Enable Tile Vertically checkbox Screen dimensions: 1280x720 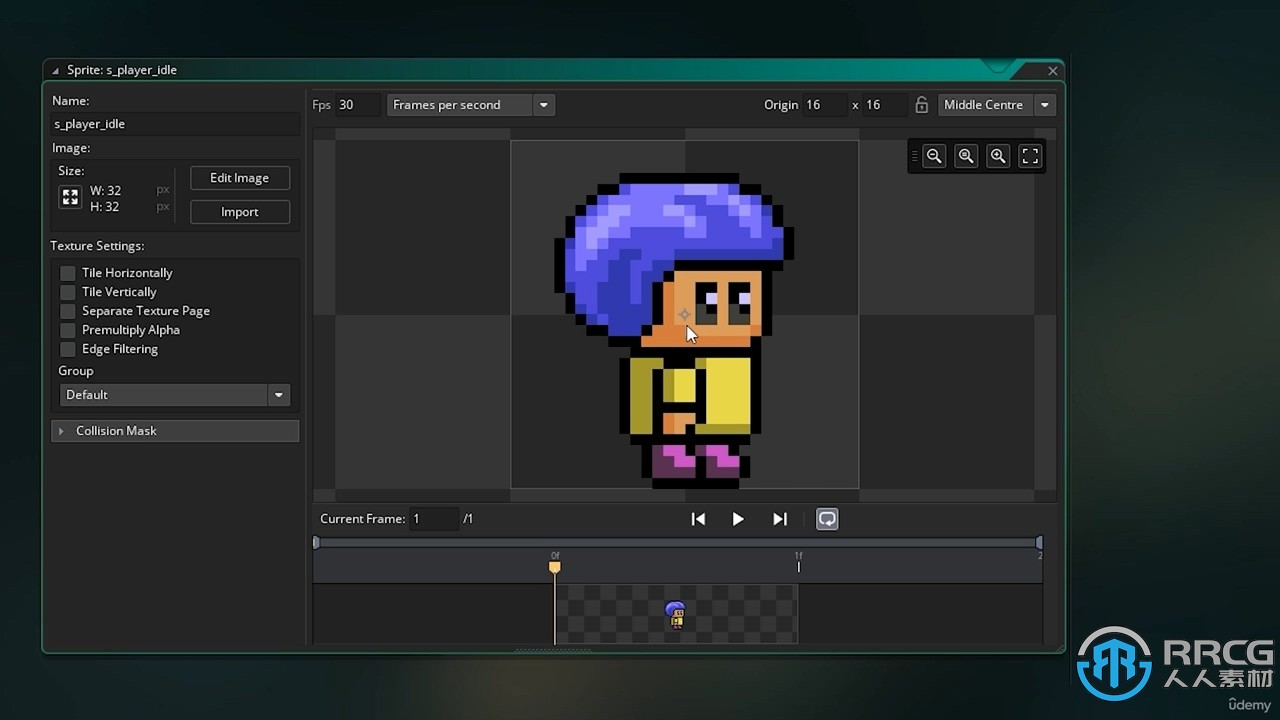pyautogui.click(x=68, y=292)
